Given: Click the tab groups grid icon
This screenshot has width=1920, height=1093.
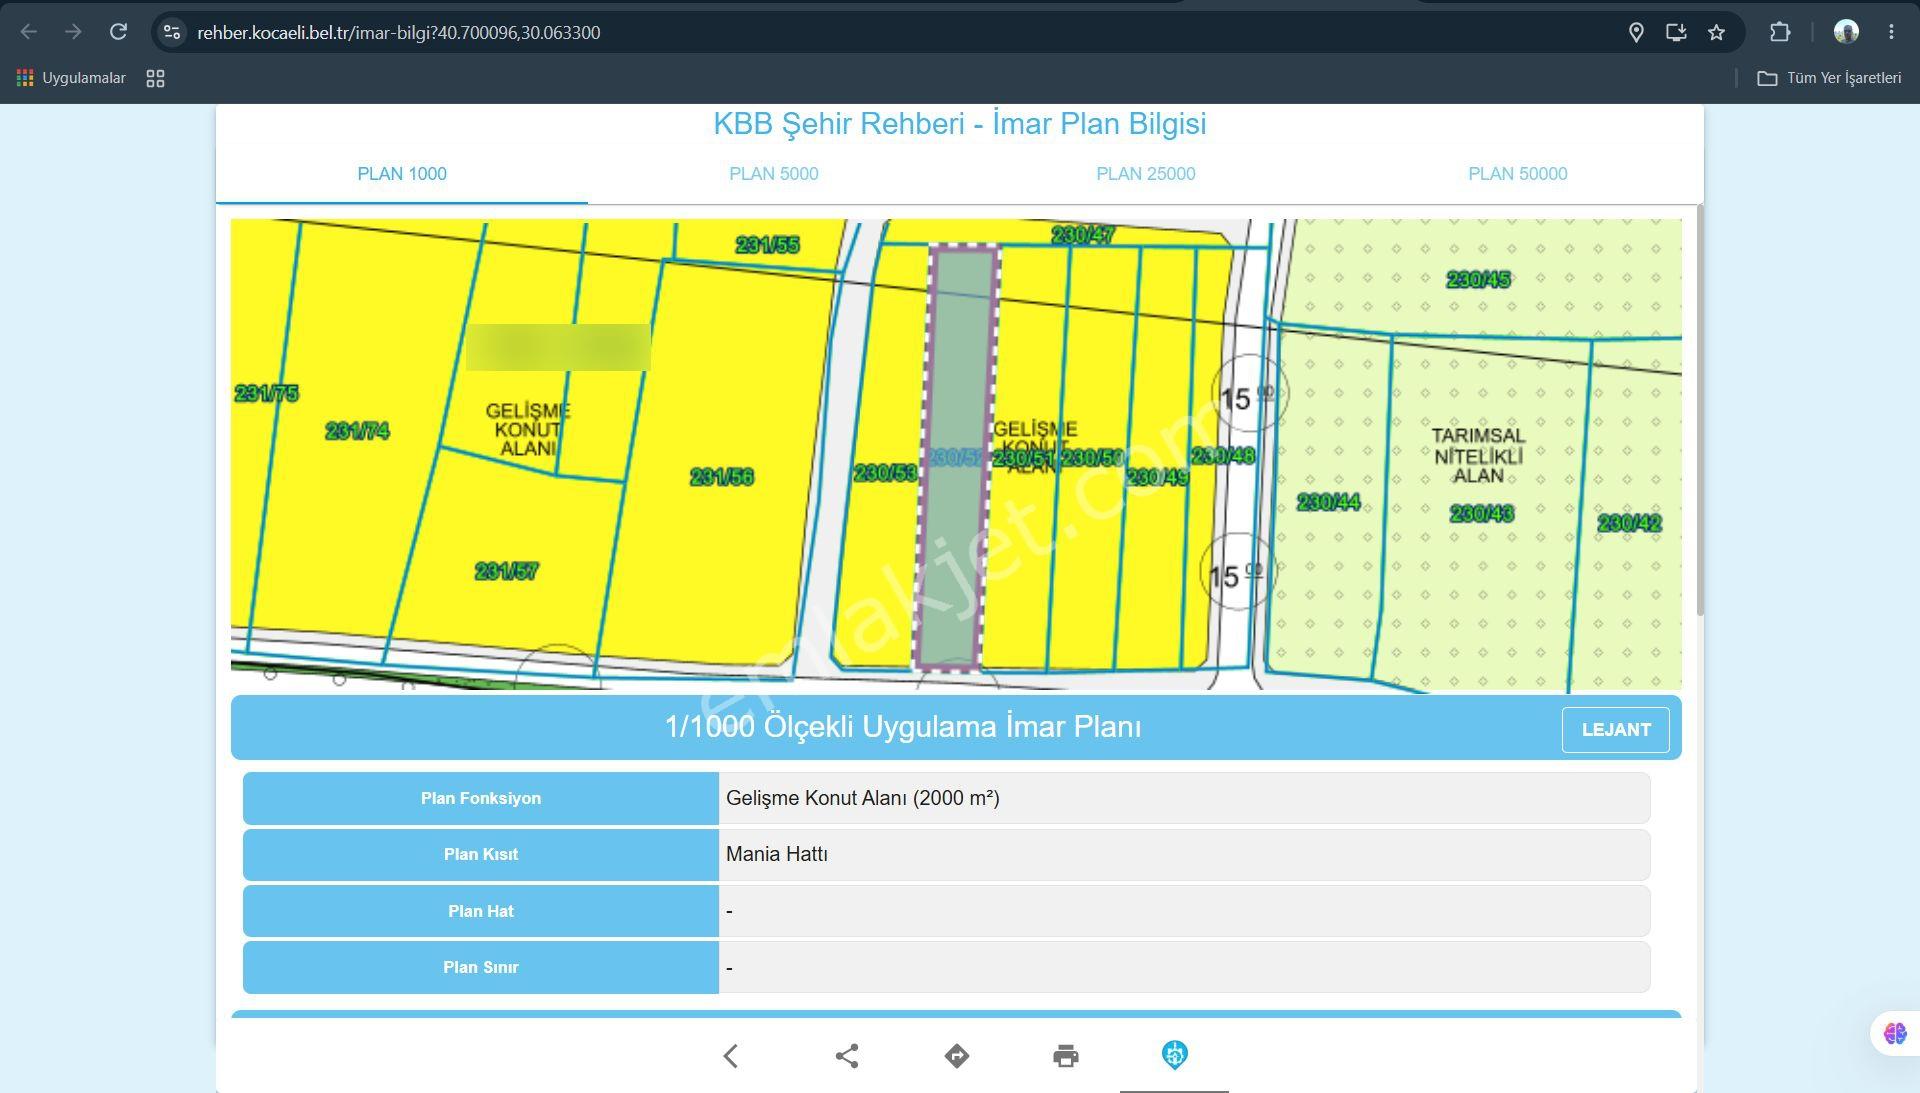Looking at the screenshot, I should pos(155,78).
